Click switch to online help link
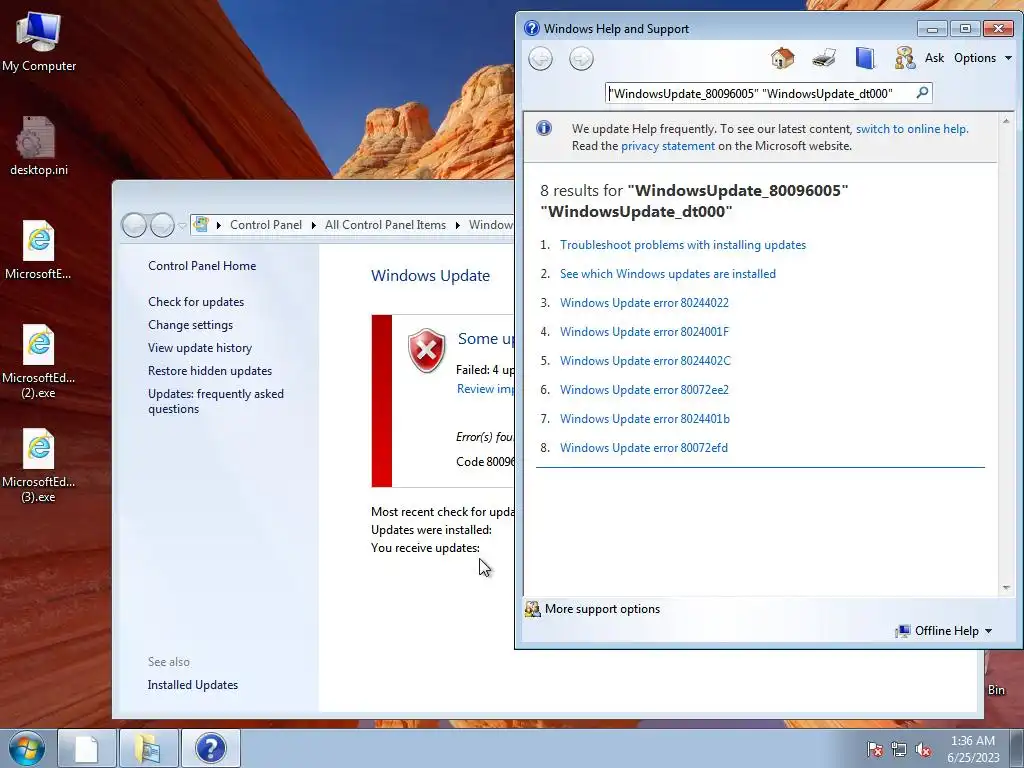Screen dimensions: 1024x768 click(912, 129)
